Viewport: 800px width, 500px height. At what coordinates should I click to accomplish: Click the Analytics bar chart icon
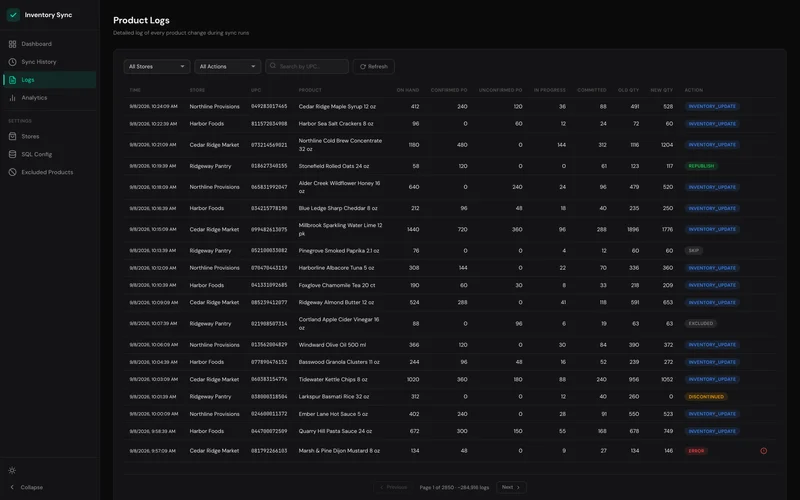point(12,97)
